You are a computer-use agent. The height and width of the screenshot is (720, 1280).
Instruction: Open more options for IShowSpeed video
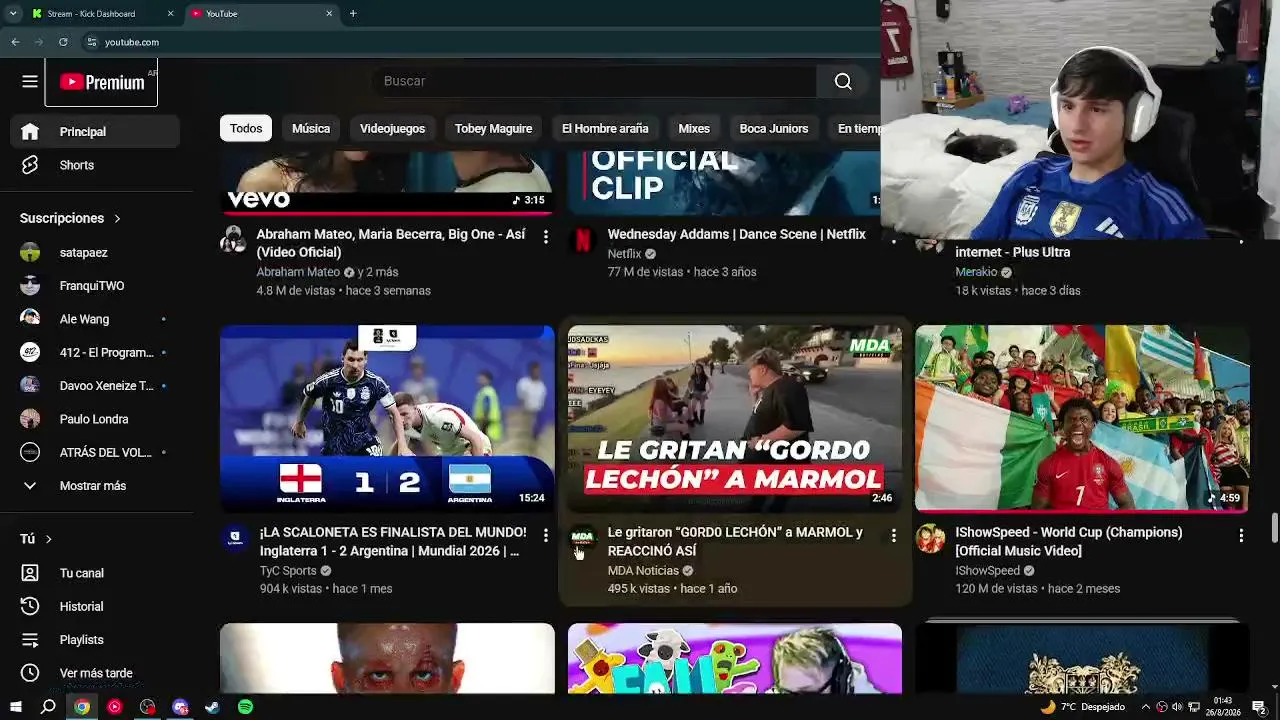[1241, 536]
